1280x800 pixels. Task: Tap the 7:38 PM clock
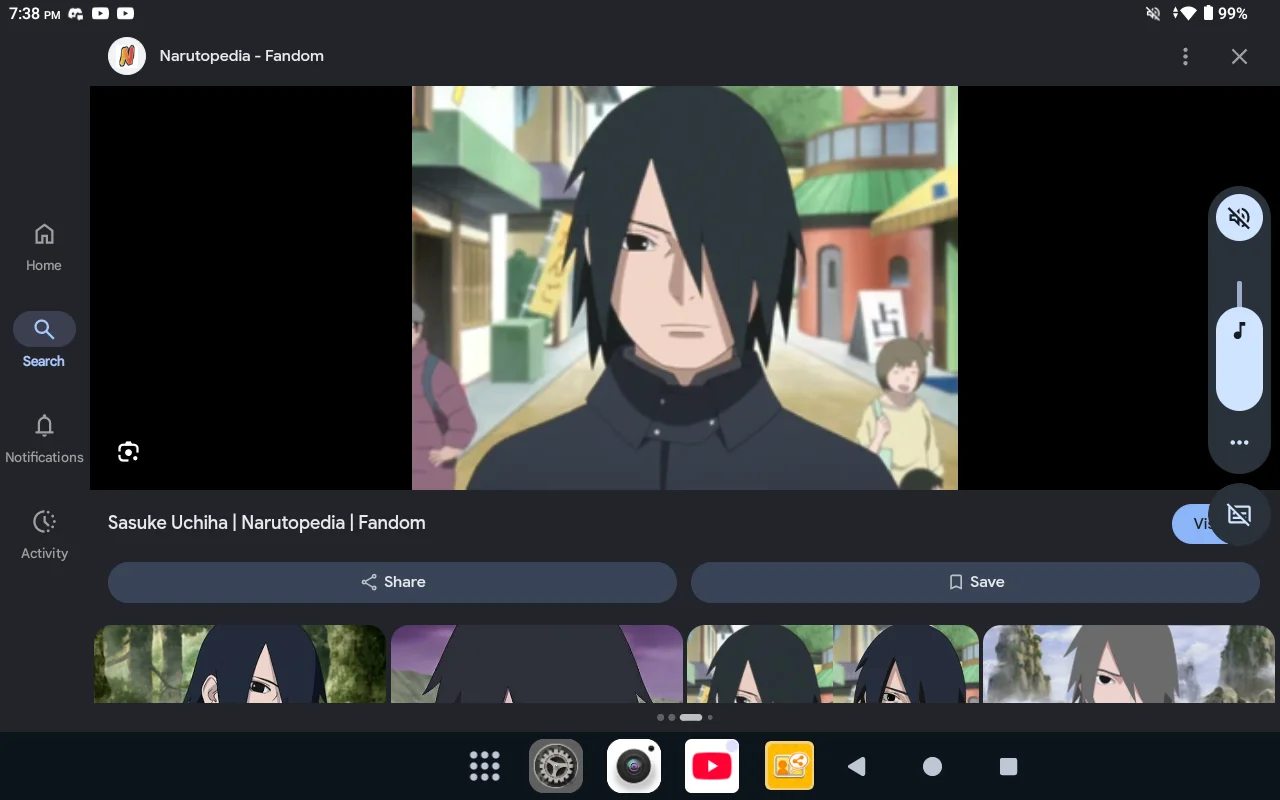(35, 14)
